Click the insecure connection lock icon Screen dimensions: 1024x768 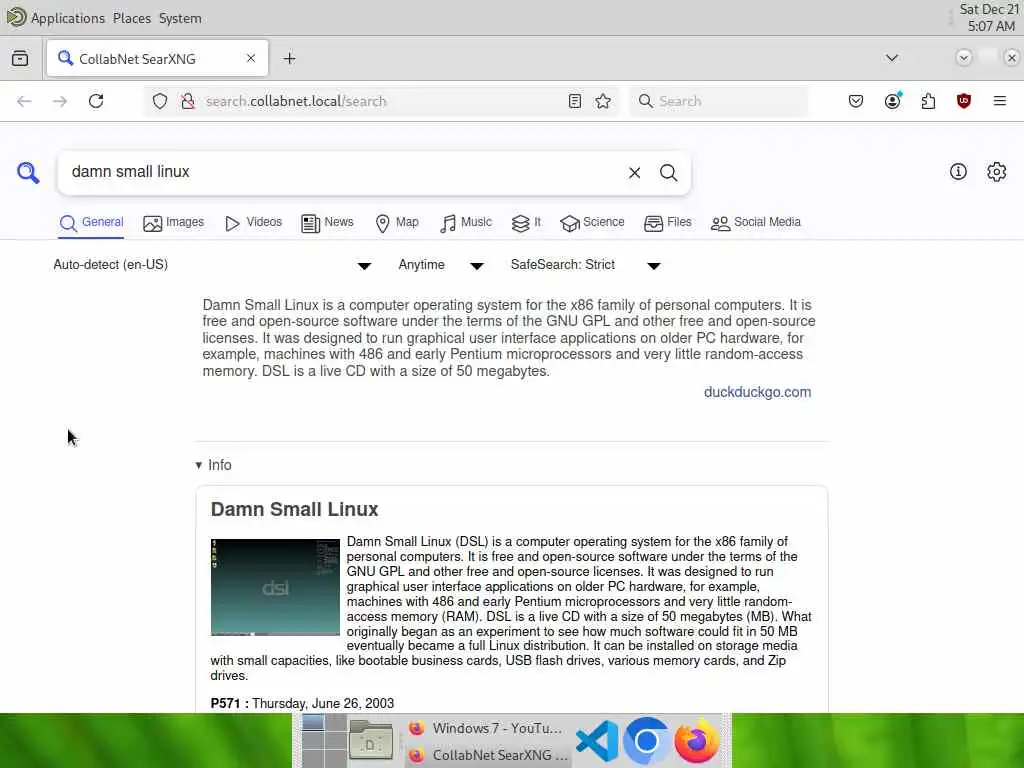(x=188, y=101)
